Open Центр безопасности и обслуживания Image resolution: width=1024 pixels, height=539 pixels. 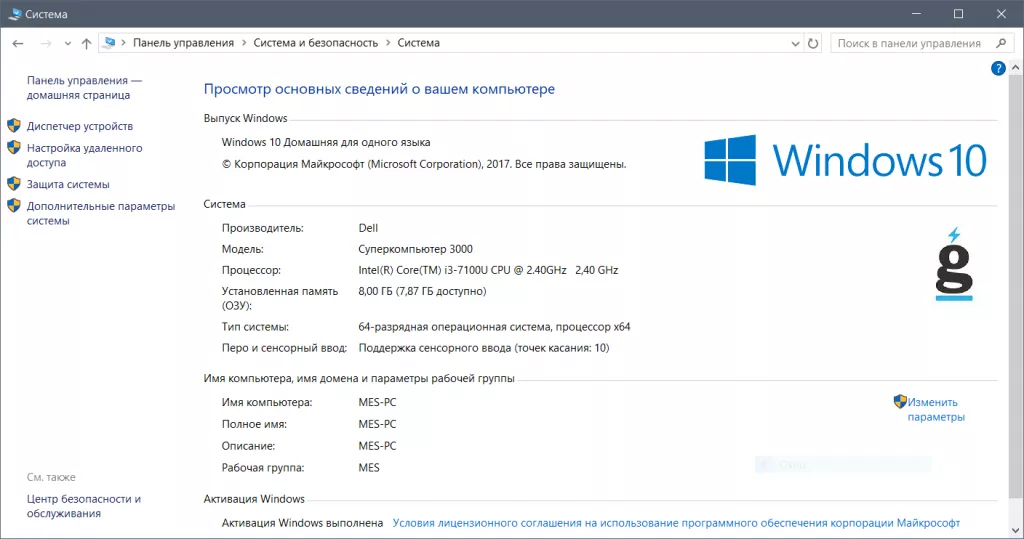click(x=84, y=506)
